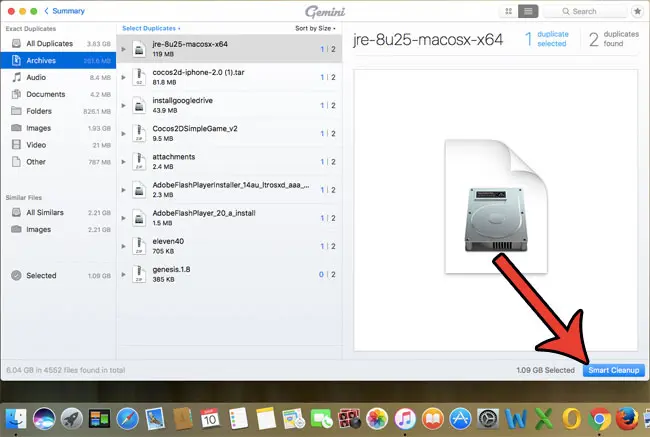Click the 2 duplicates found counter
The height and width of the screenshot is (437, 650).
(x=614, y=39)
